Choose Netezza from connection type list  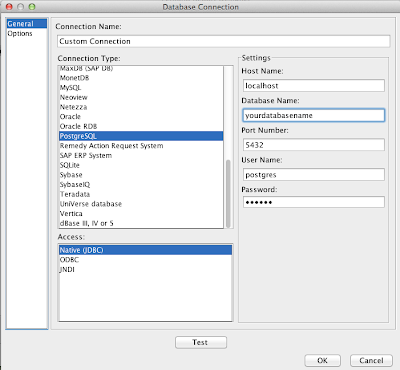coord(141,107)
